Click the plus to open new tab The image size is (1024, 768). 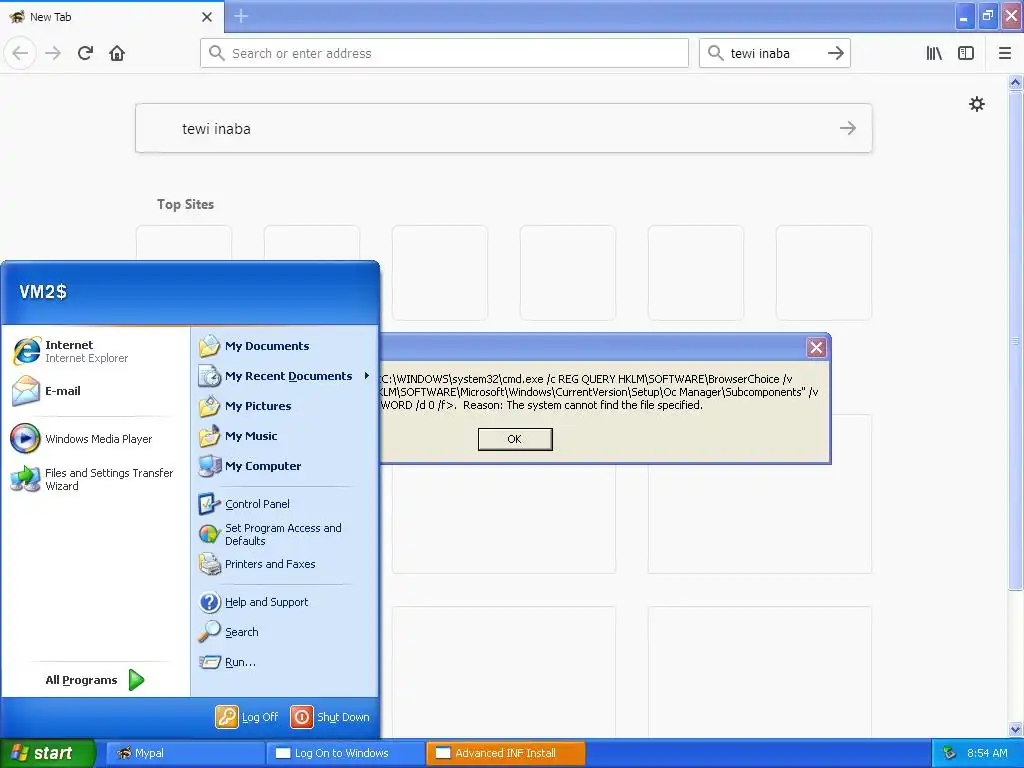[x=241, y=16]
